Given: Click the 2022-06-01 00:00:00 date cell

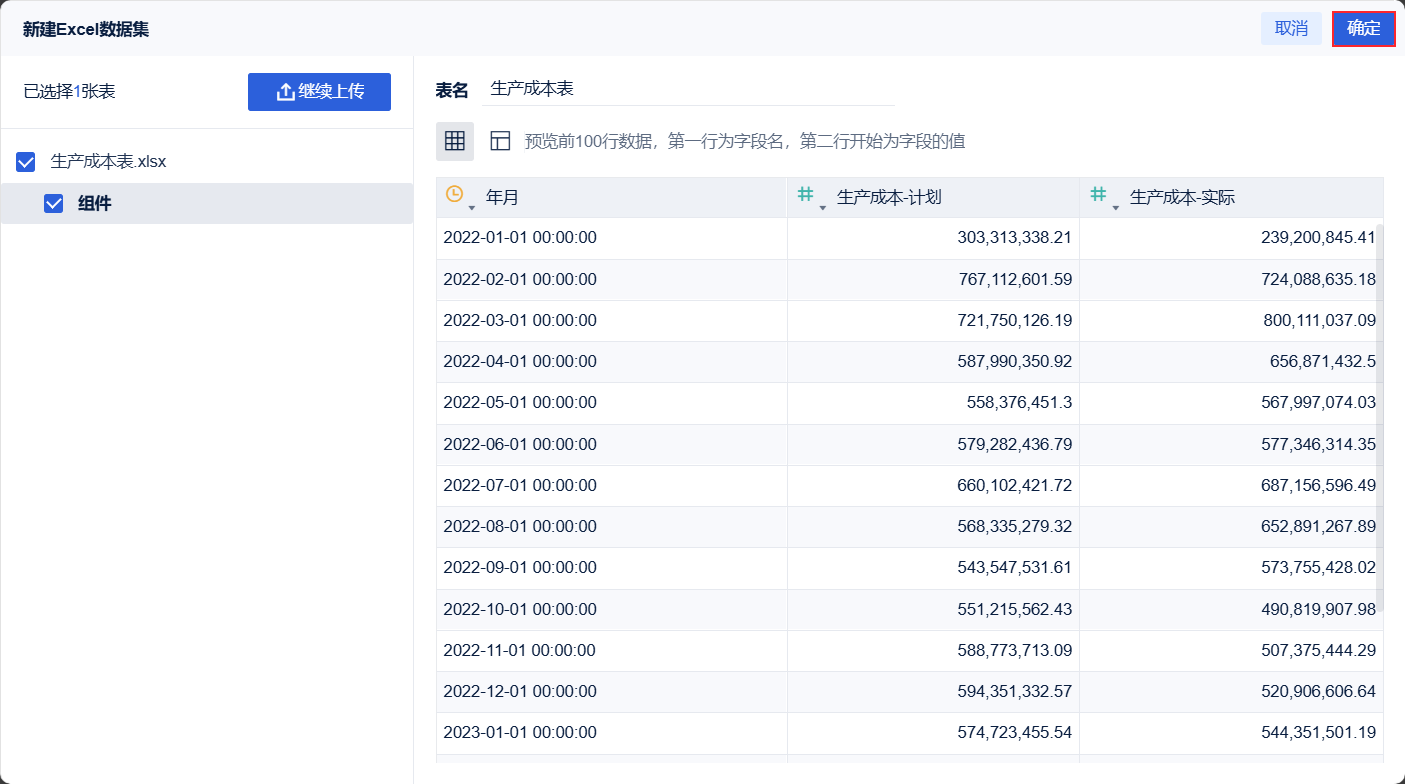Looking at the screenshot, I should point(612,445).
